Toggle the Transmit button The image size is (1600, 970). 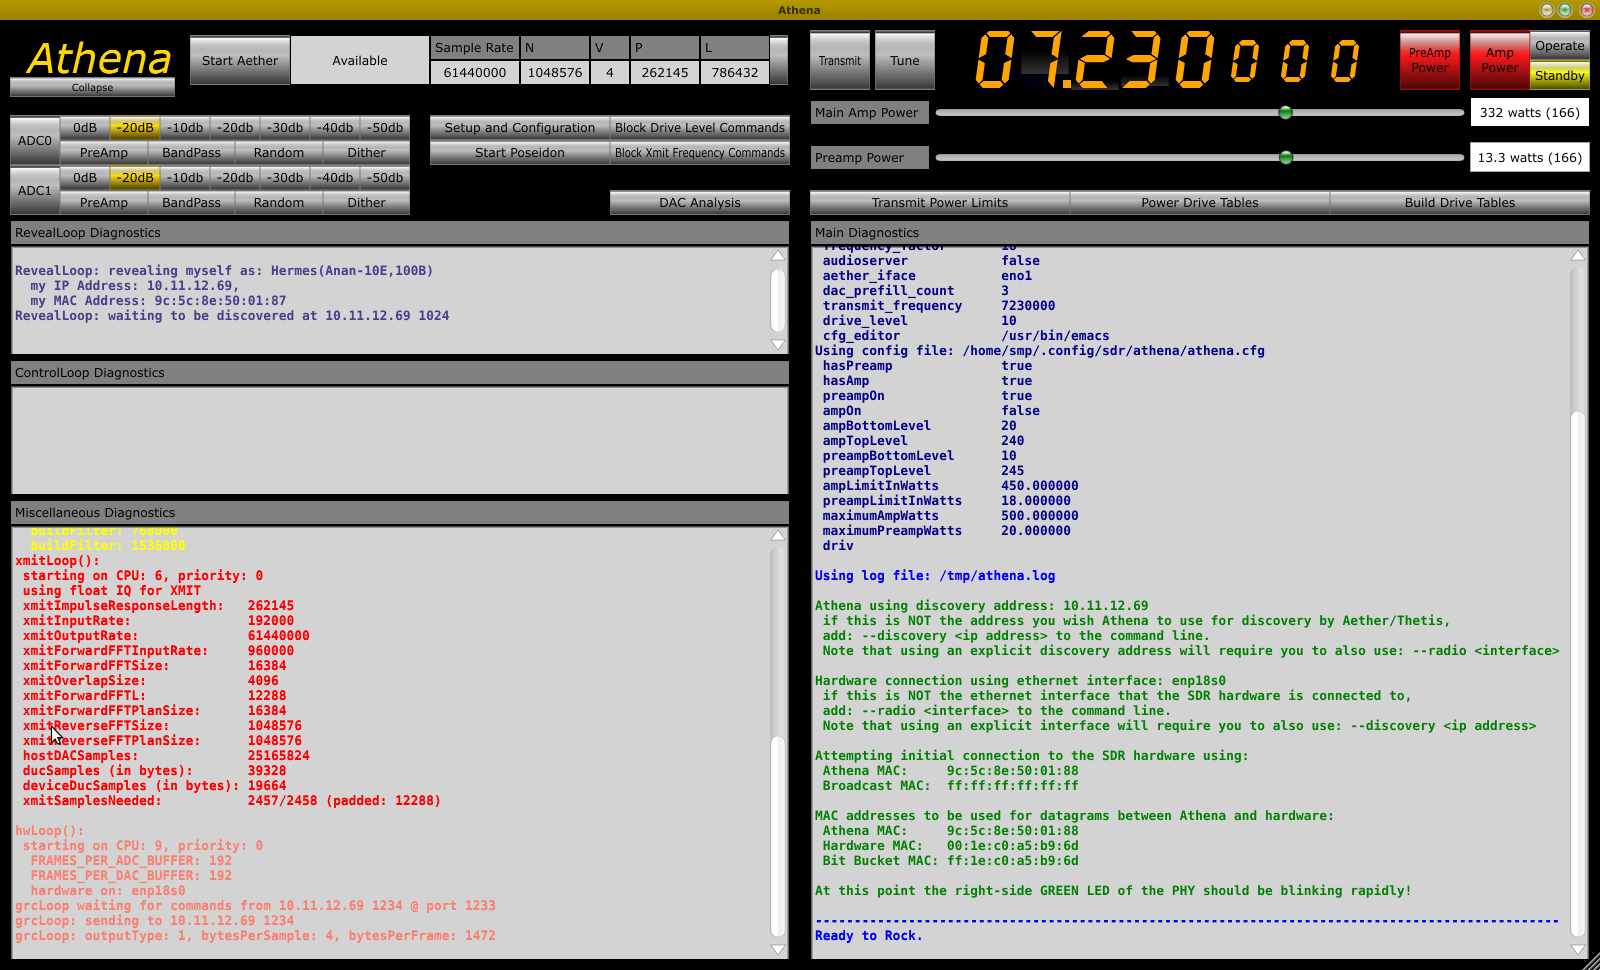pyautogui.click(x=840, y=61)
